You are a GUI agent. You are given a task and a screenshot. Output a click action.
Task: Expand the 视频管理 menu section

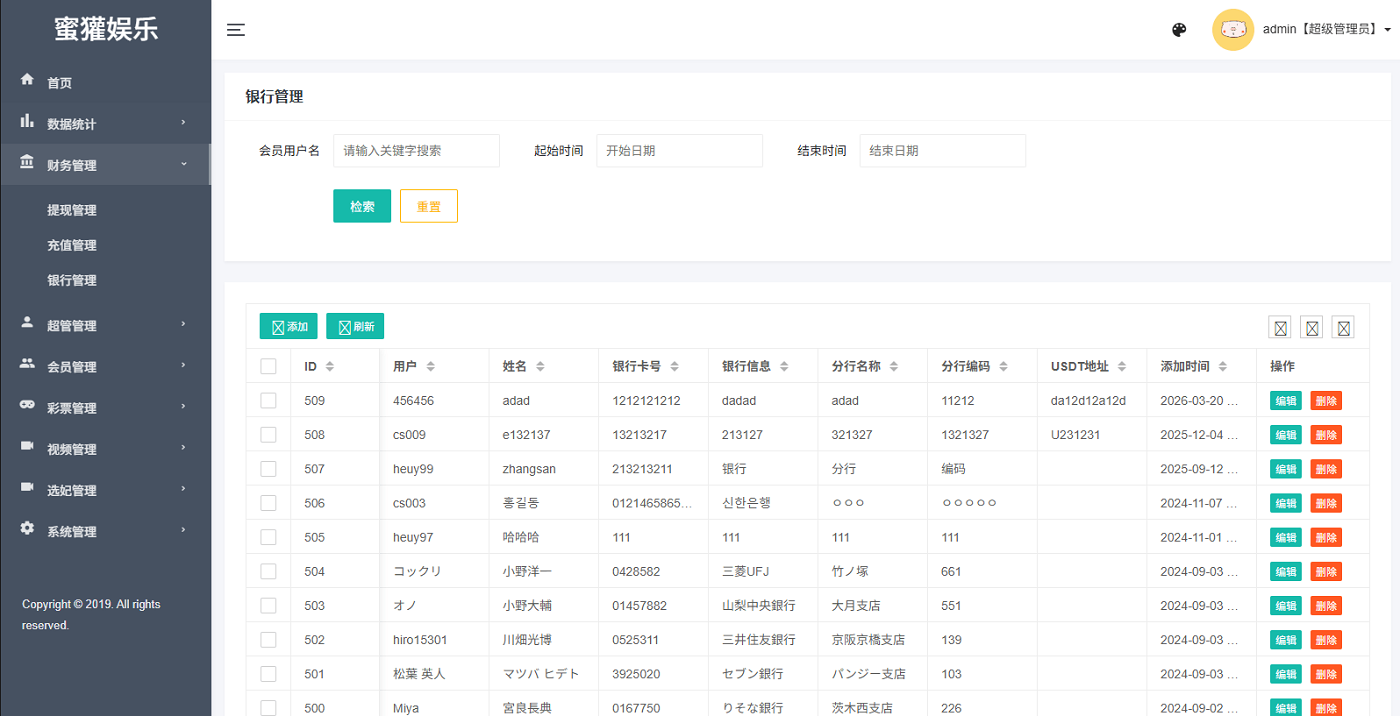[x=105, y=449]
